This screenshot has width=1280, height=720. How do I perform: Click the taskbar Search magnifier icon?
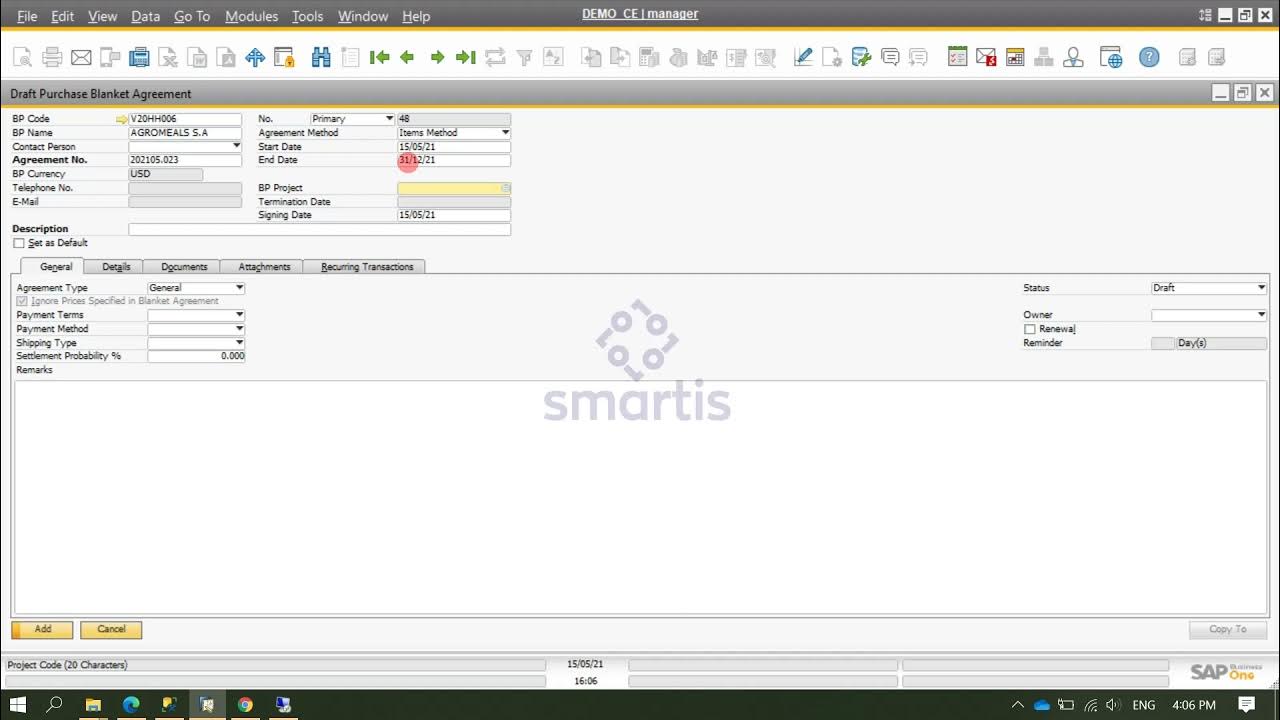pos(55,705)
